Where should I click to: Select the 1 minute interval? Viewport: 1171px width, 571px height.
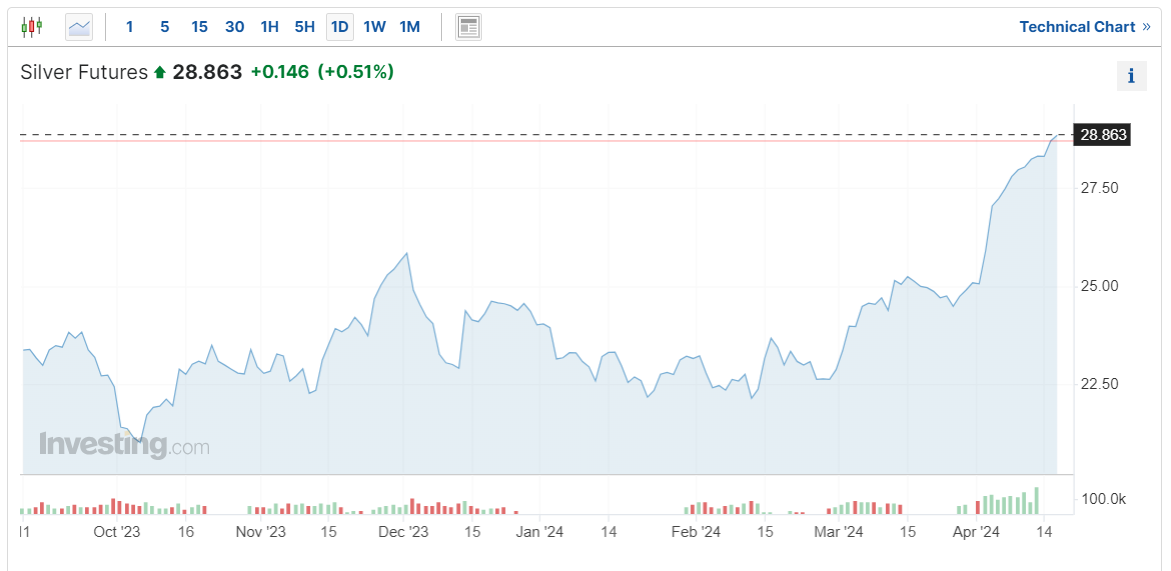point(129,27)
